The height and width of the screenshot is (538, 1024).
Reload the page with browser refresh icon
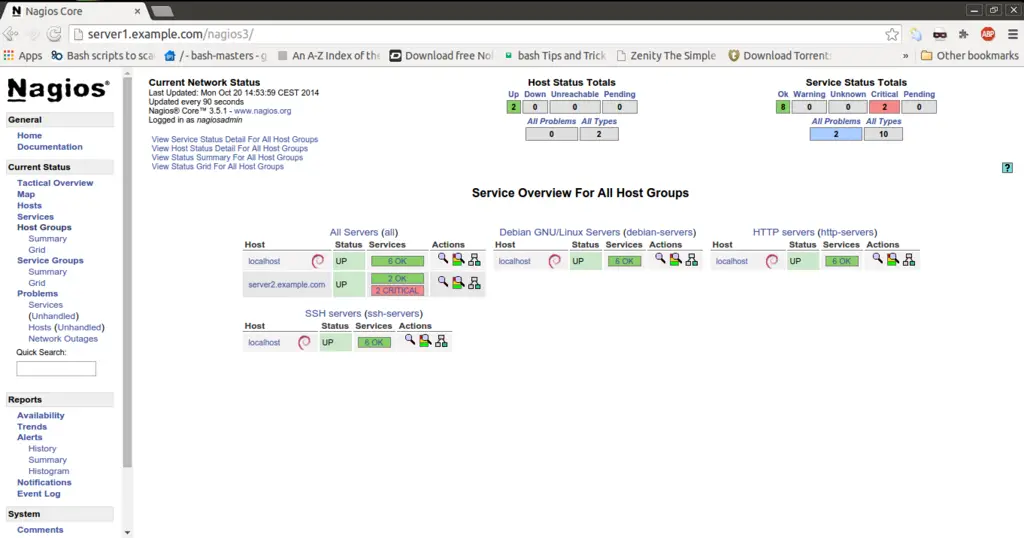(54, 34)
